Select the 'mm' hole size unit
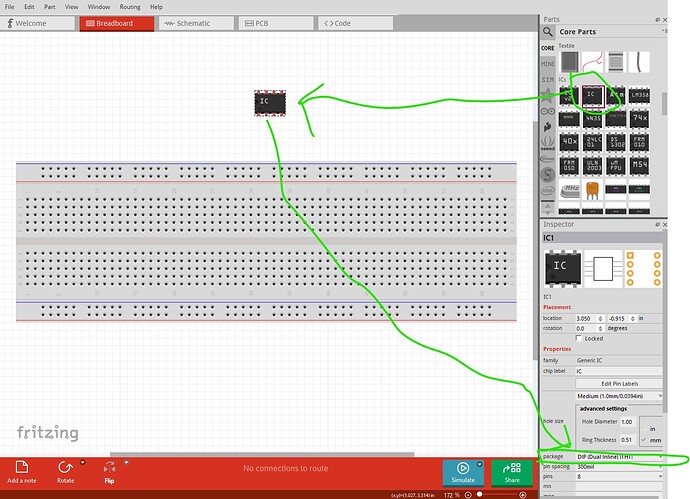The height and width of the screenshot is (499, 690). pos(654,439)
